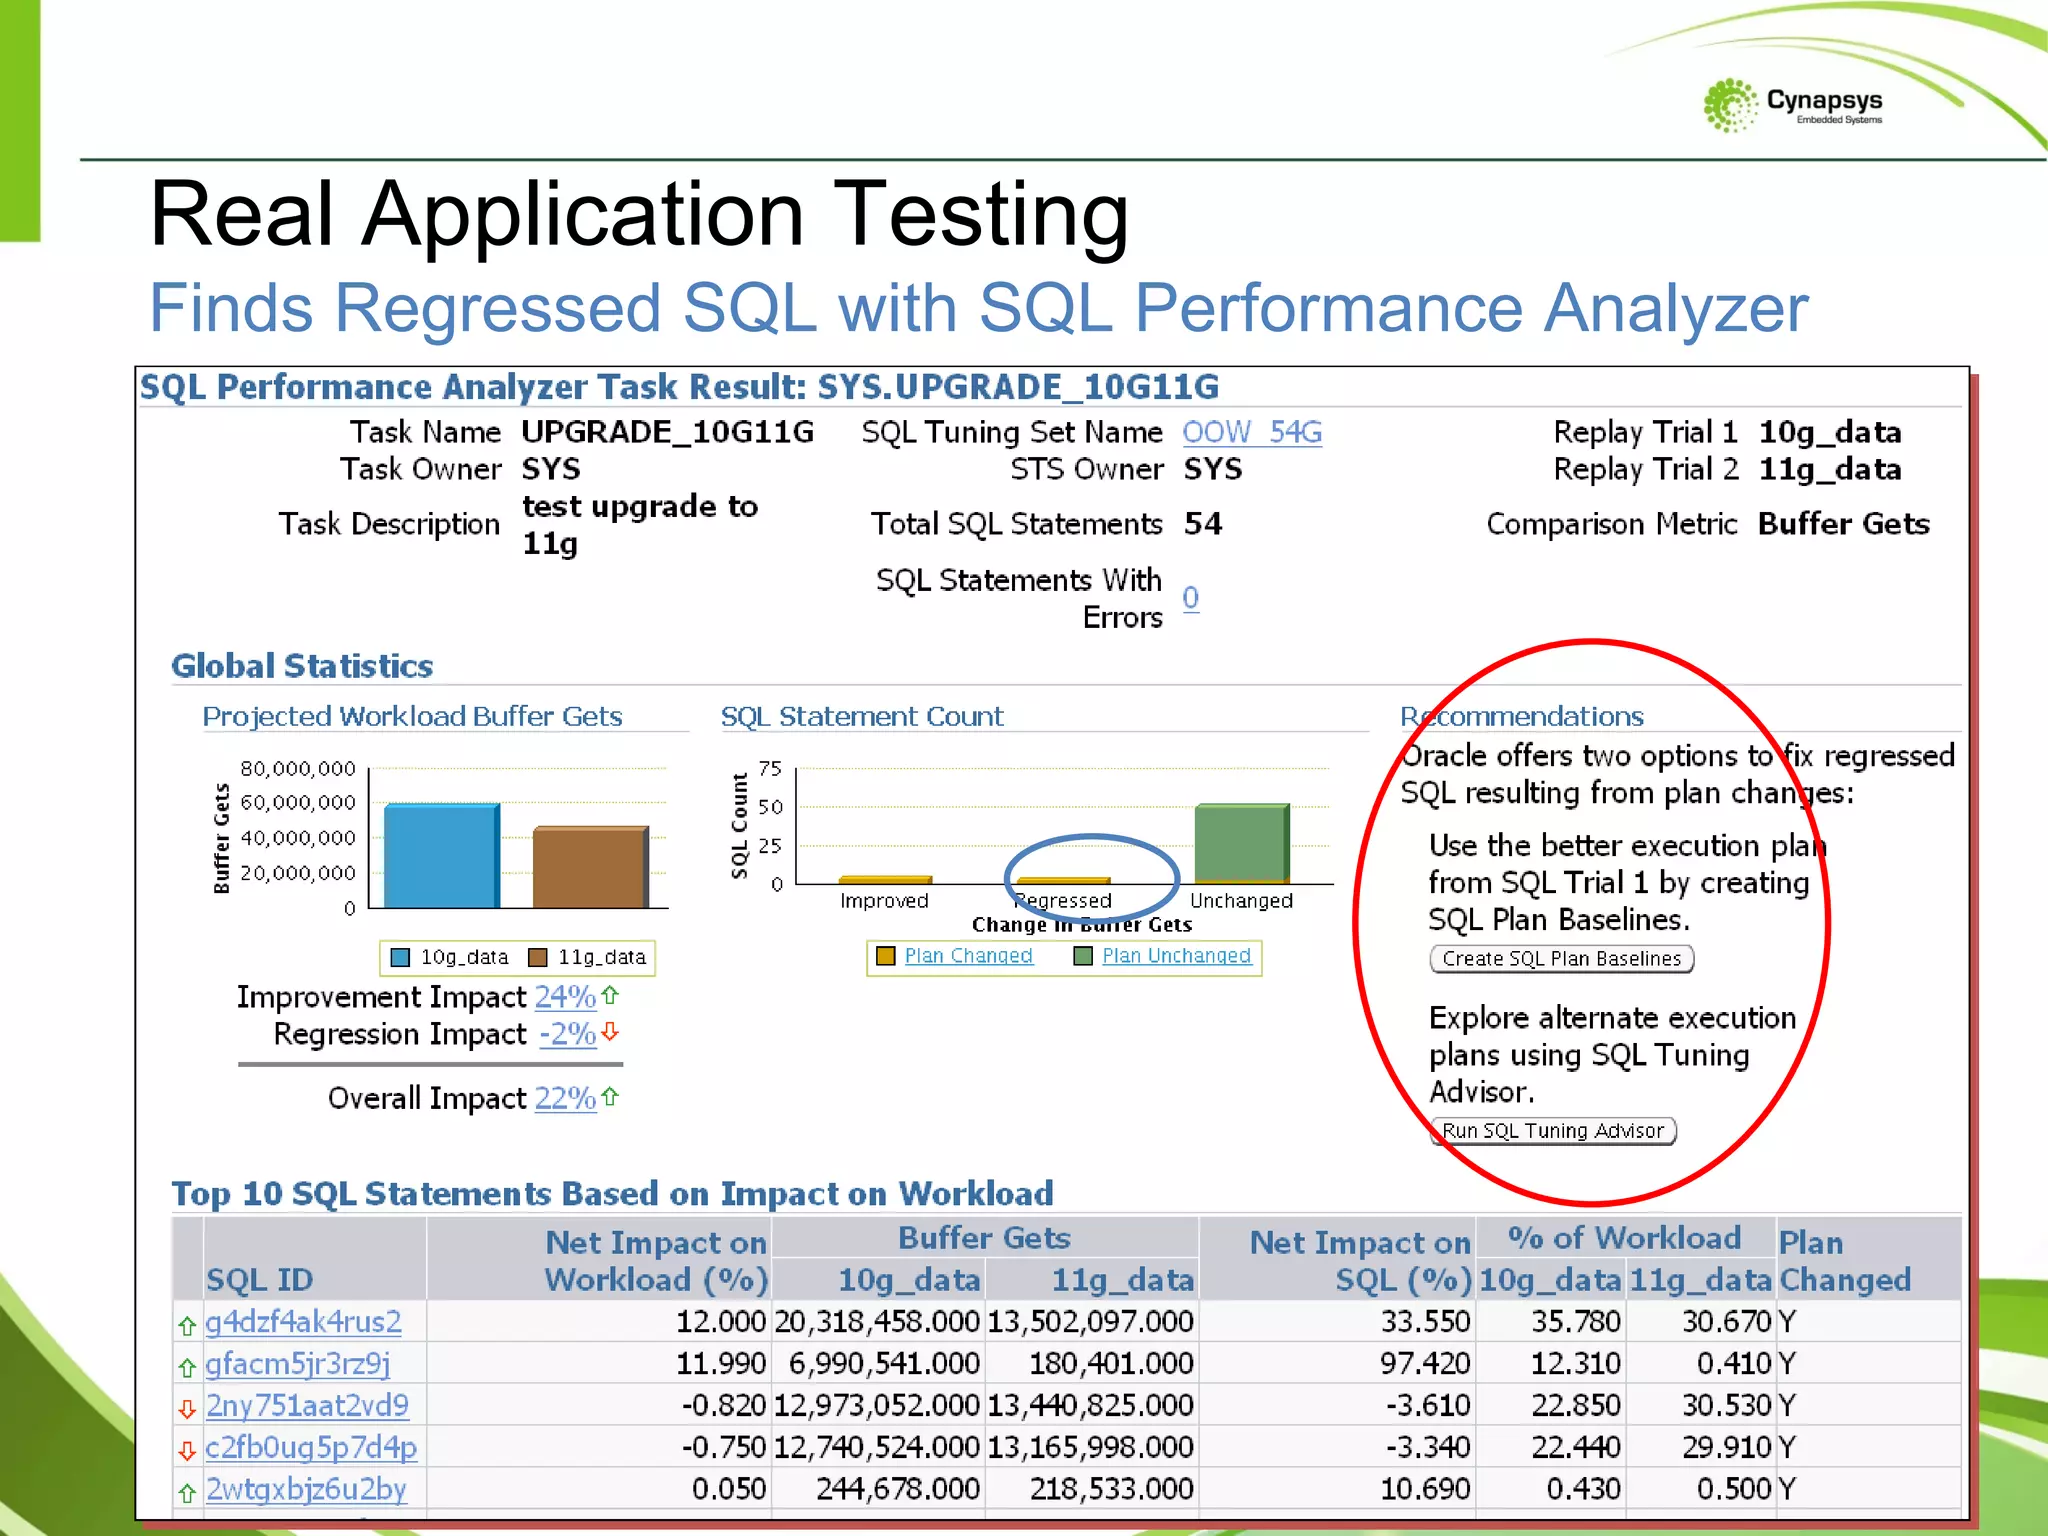Click the blue 10g_data bar in the chart
The image size is (2048, 1536).
442,856
